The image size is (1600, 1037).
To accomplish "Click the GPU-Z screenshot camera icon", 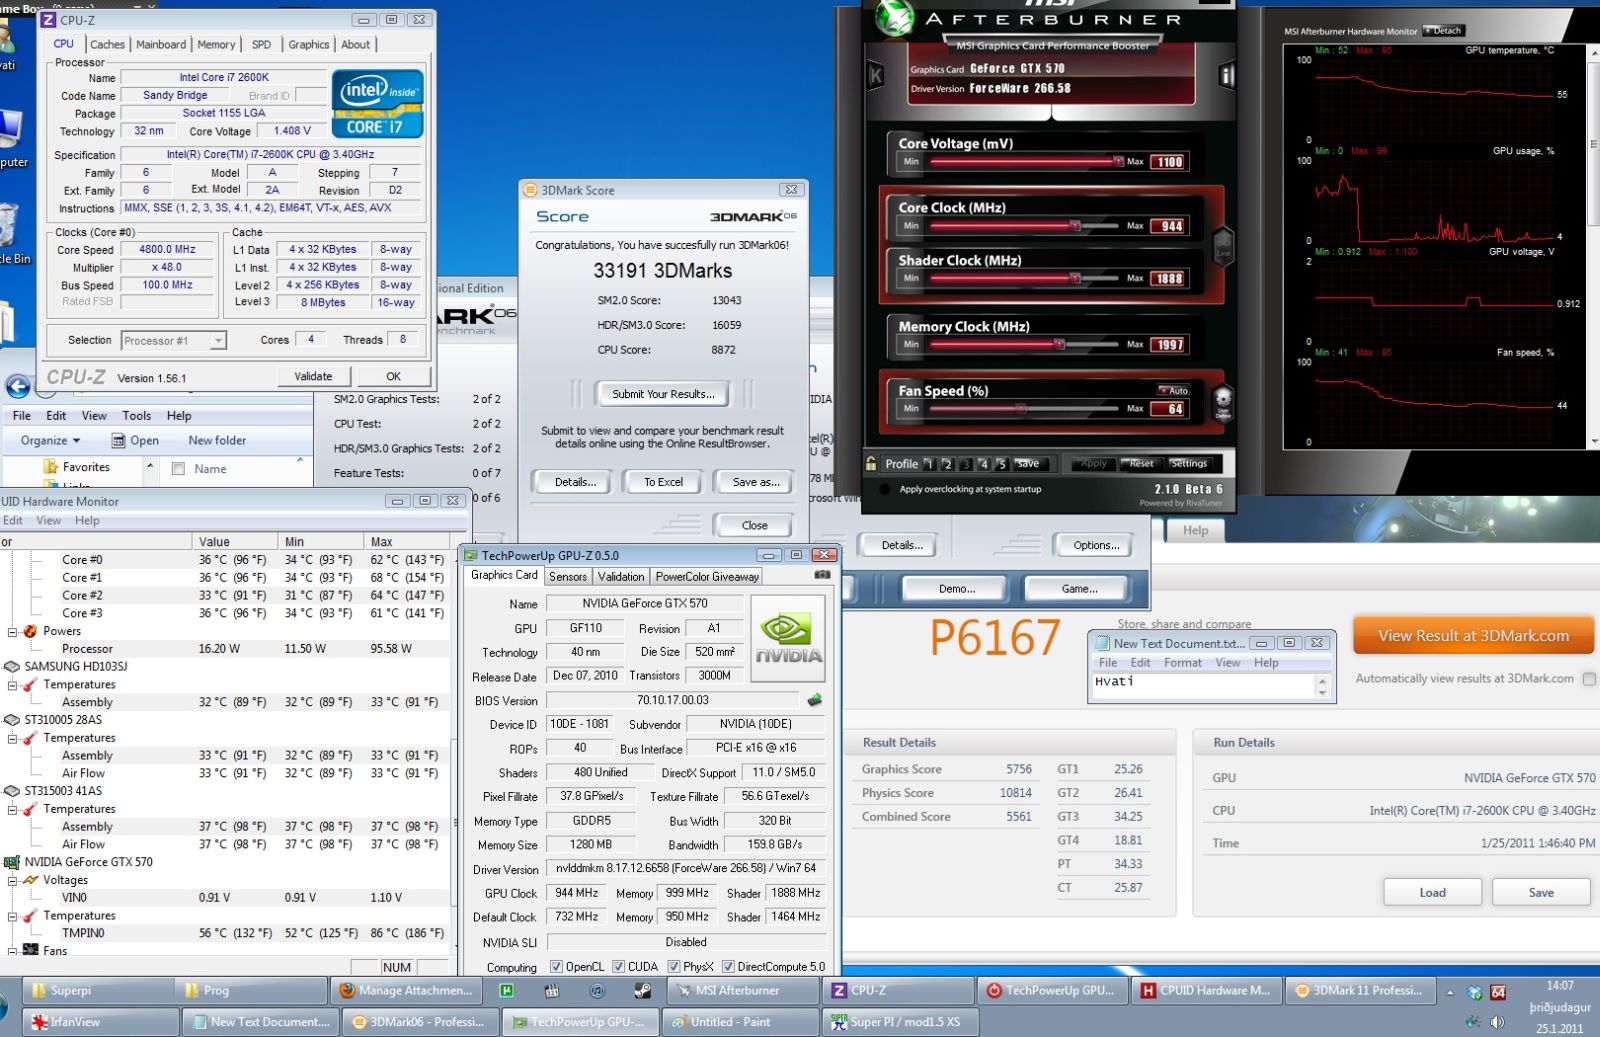I will coord(822,575).
